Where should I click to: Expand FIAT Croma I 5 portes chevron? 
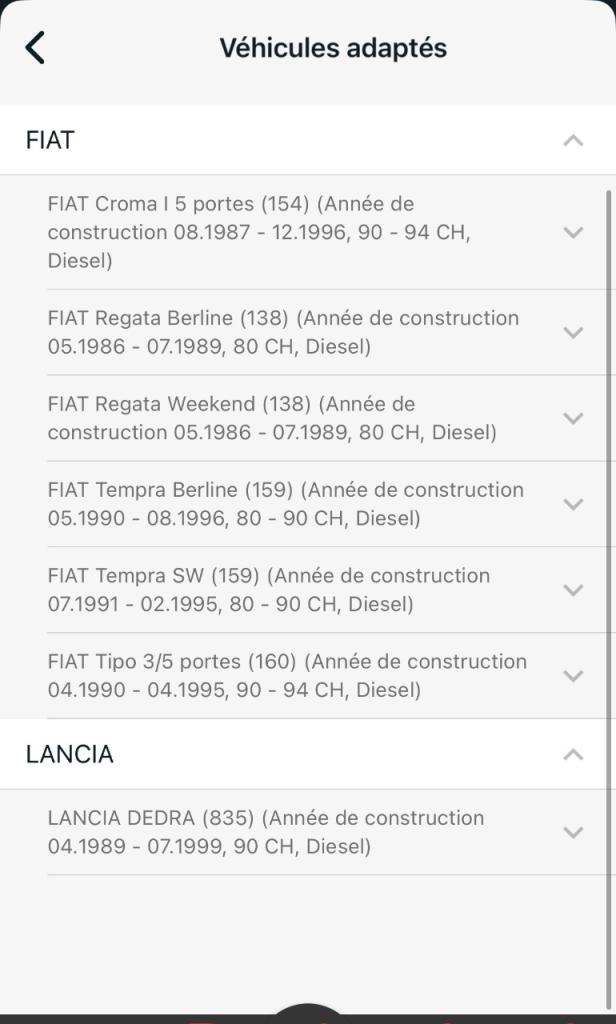click(573, 233)
